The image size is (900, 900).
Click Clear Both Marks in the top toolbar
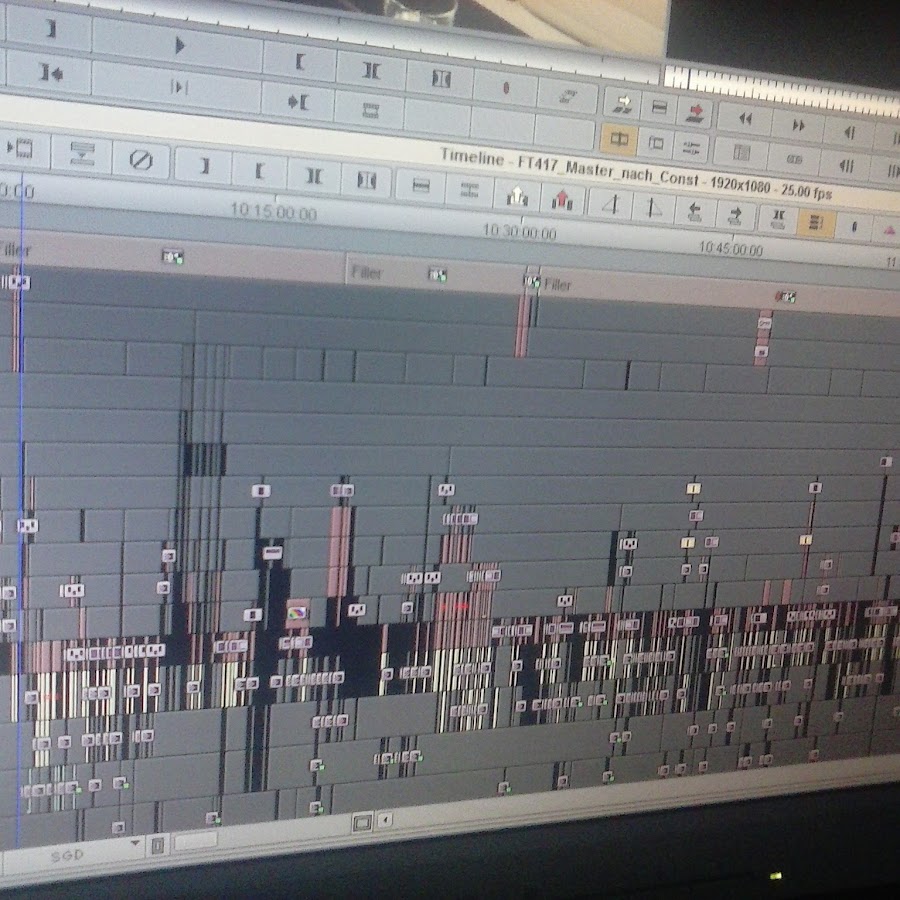coord(440,79)
